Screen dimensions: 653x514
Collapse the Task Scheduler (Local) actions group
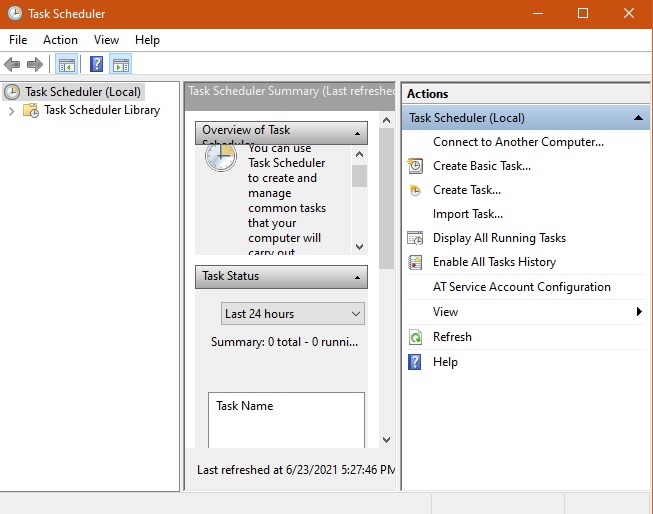[x=638, y=118]
